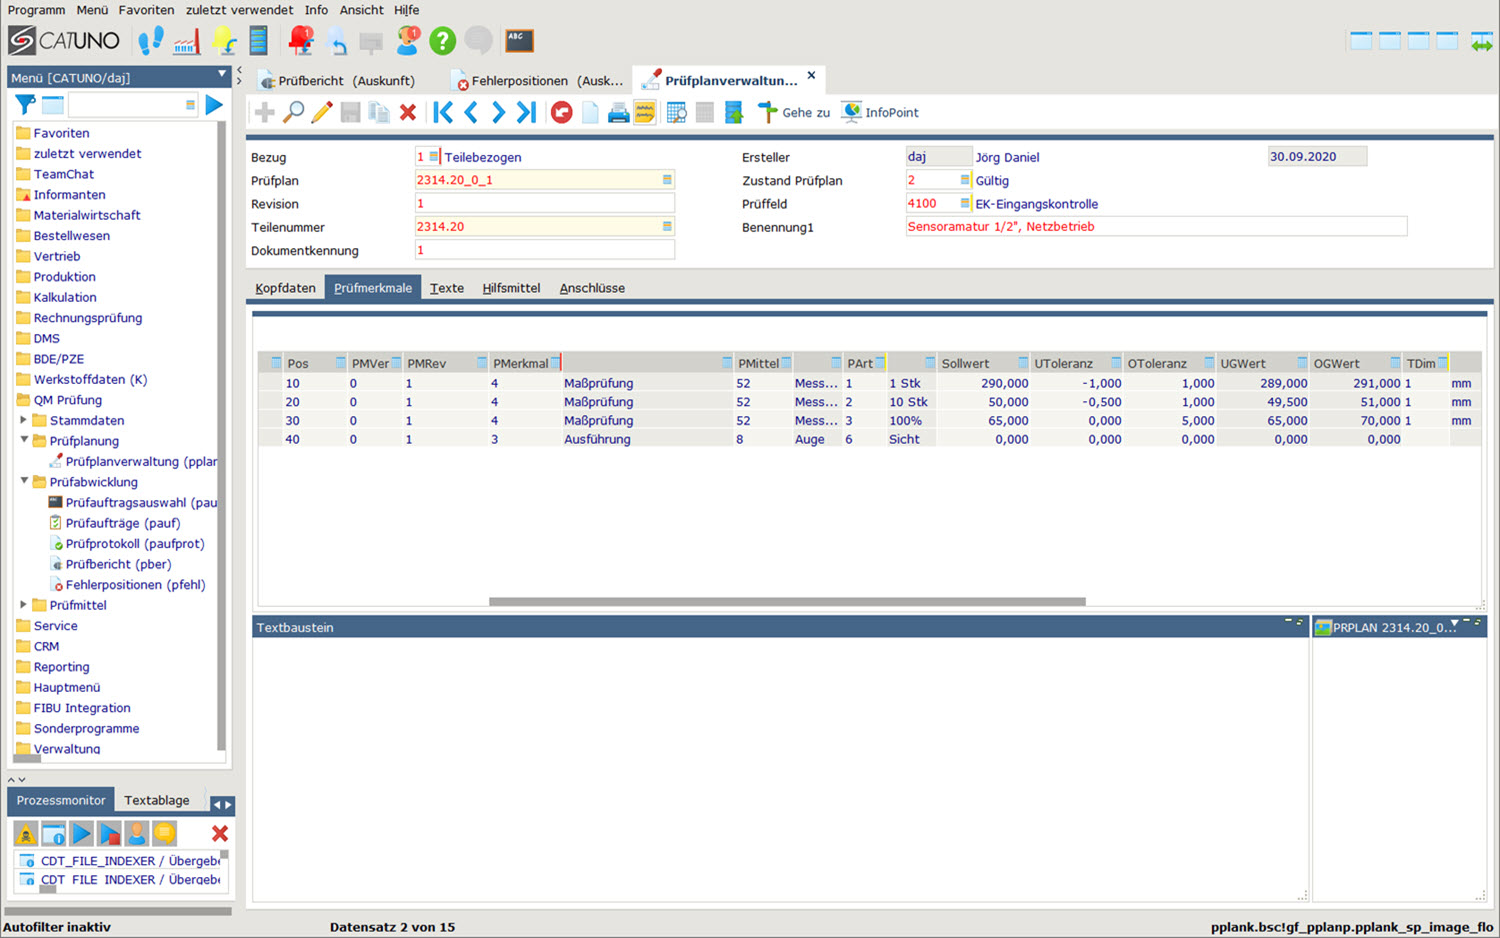Click the skull warning icon in Prozessmonitor
1500x938 pixels.
[26, 833]
